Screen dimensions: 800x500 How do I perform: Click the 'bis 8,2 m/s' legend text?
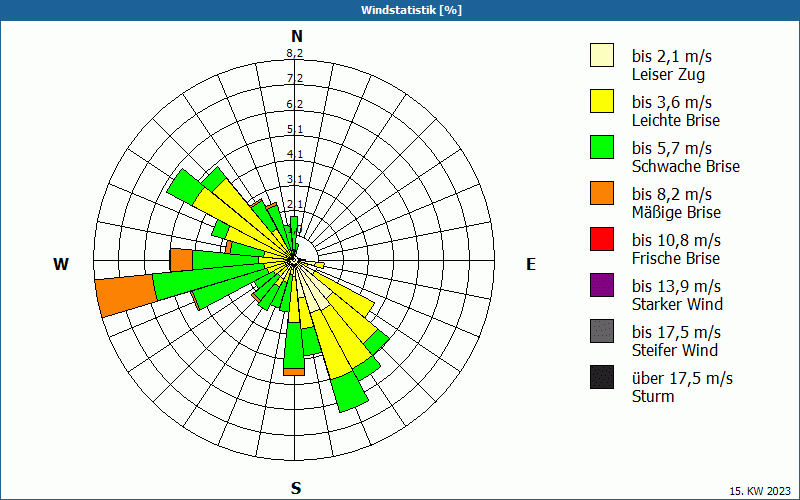[671, 194]
